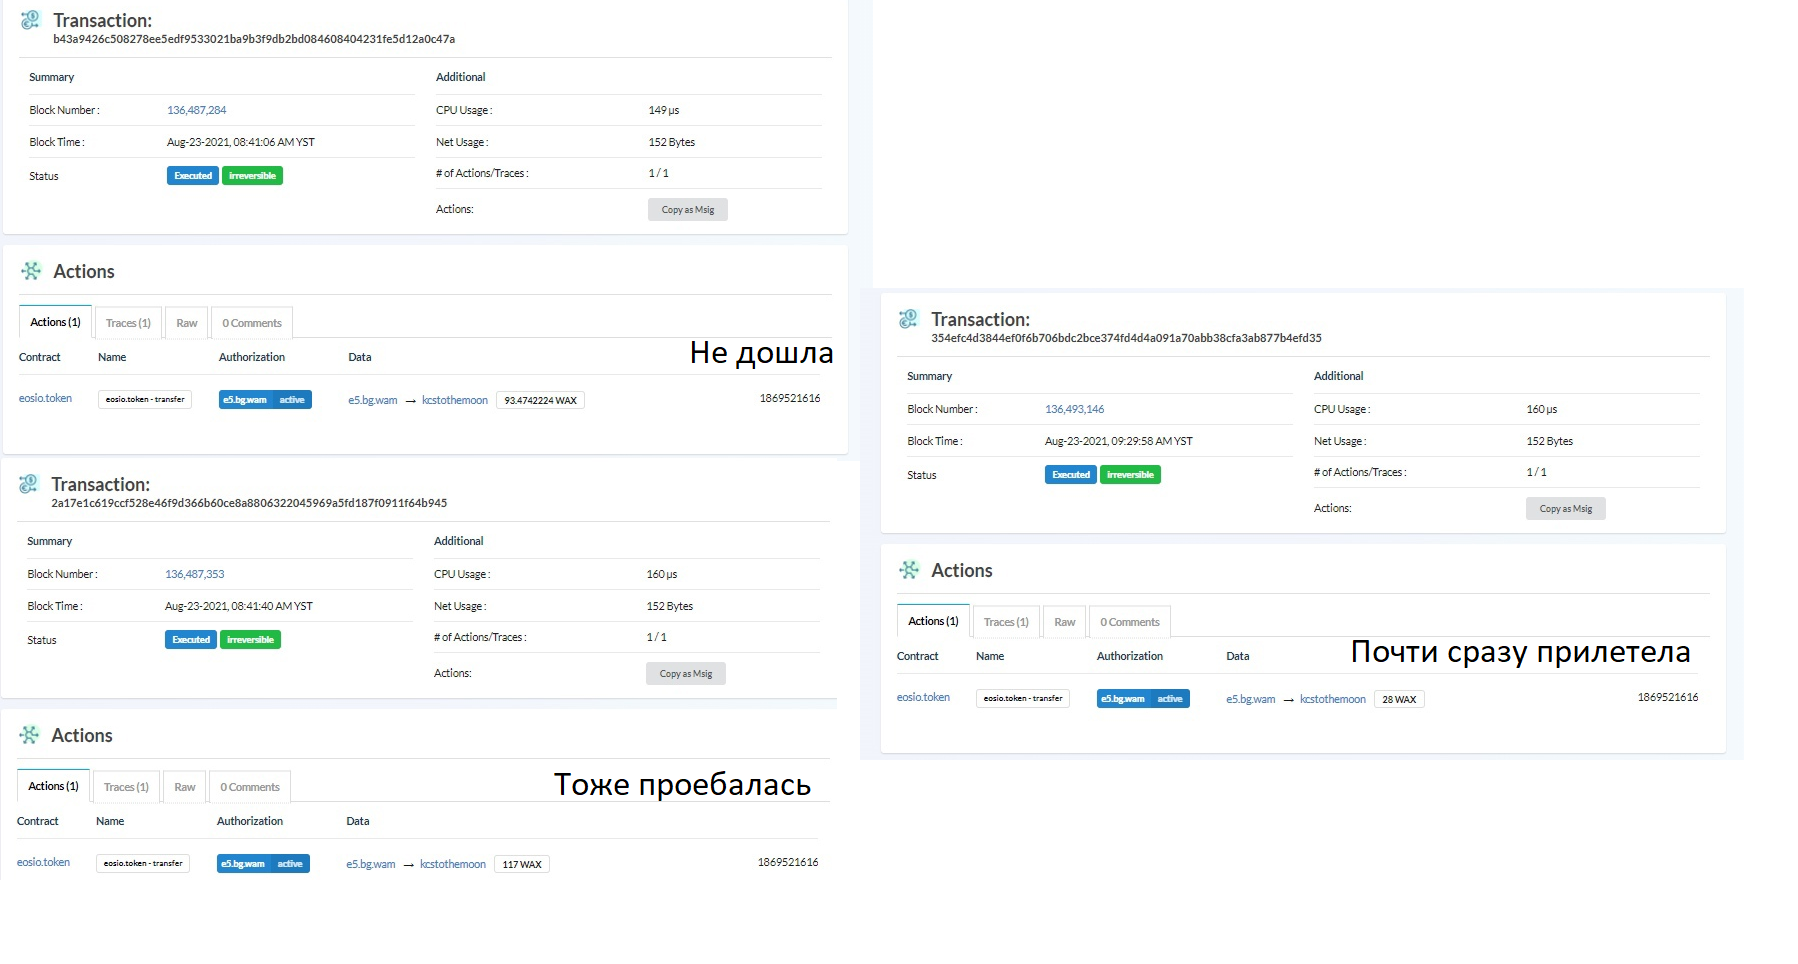
Task: Click Actions section icon above 28 WAX transfer
Action: pos(909,570)
